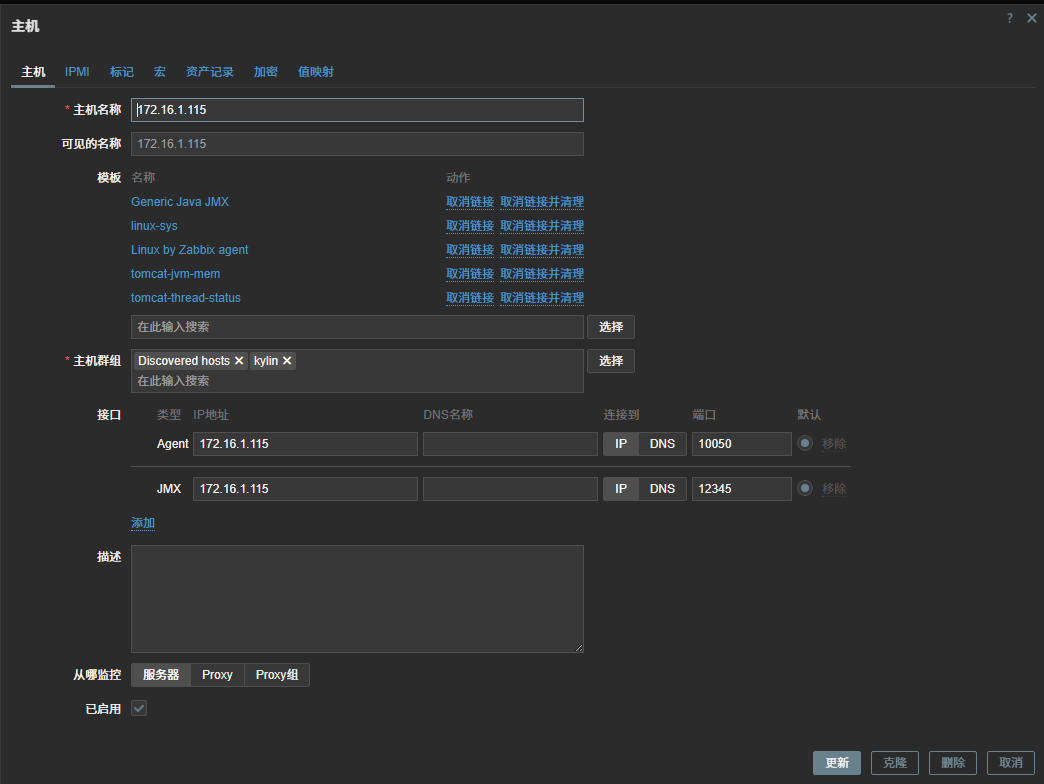Click into the 描述 description text area
Screen dimensions: 1044x784
tap(357, 598)
